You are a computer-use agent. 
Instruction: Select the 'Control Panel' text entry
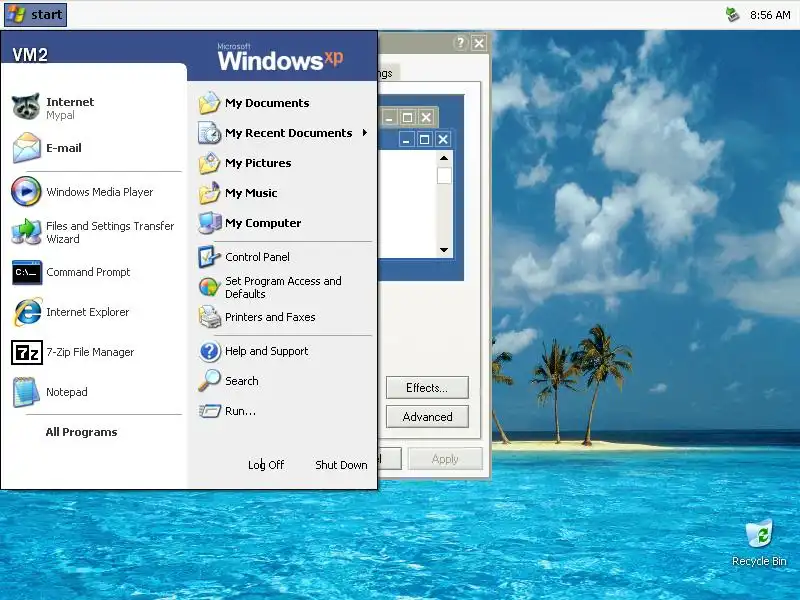[x=257, y=257]
